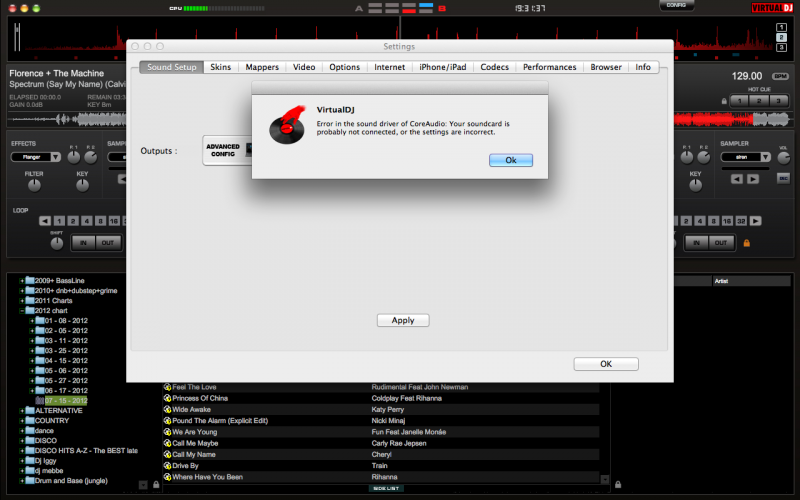Open the Video tab
This screenshot has width=800, height=500.
(304, 67)
